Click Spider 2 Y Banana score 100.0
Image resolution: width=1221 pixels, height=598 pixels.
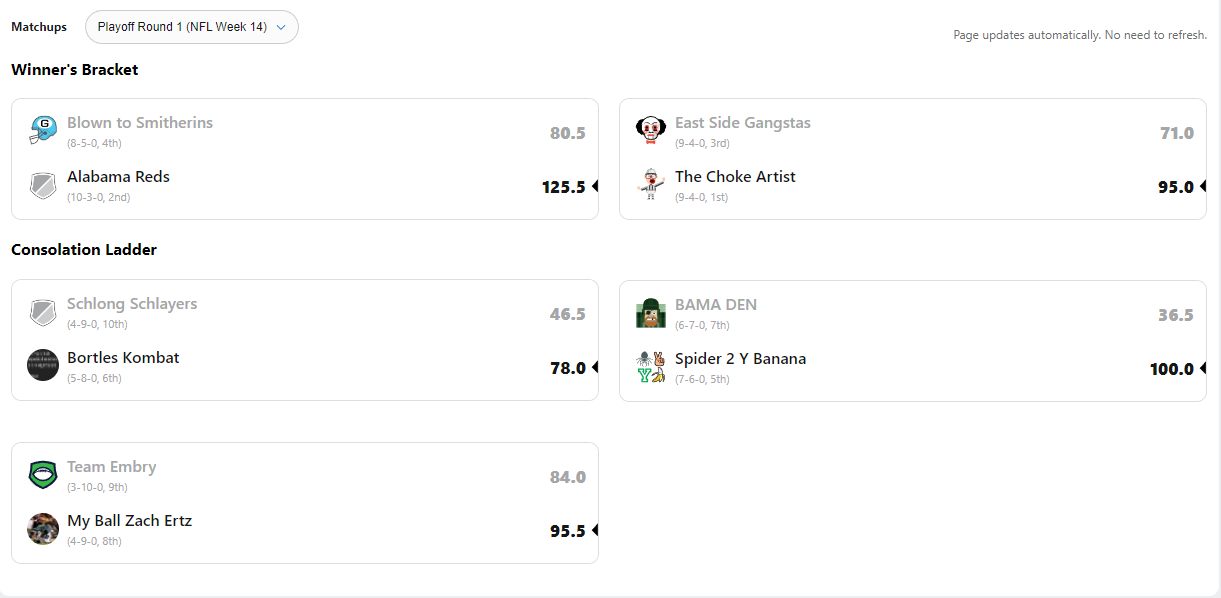(1171, 369)
